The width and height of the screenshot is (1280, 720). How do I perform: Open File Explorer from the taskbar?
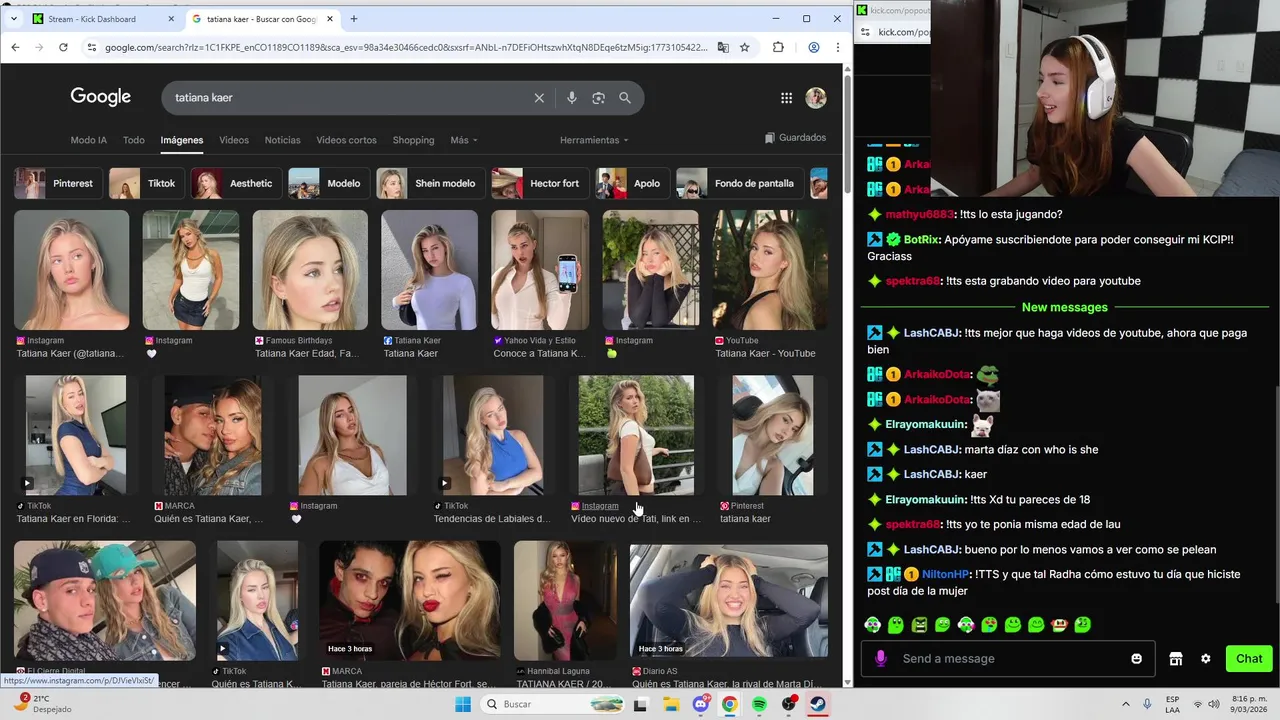pyautogui.click(x=671, y=704)
